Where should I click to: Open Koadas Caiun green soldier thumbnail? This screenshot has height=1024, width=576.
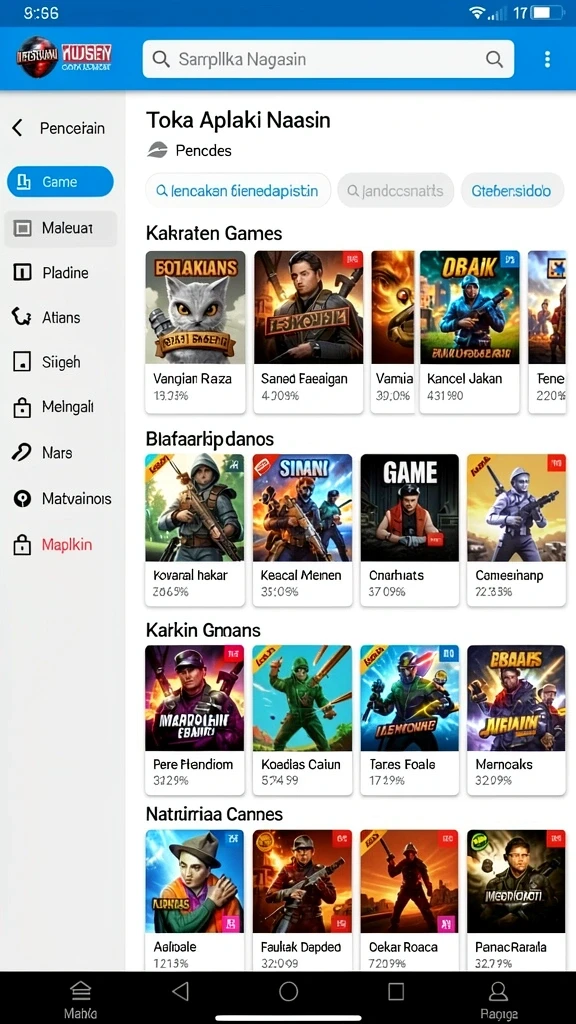(x=302, y=697)
